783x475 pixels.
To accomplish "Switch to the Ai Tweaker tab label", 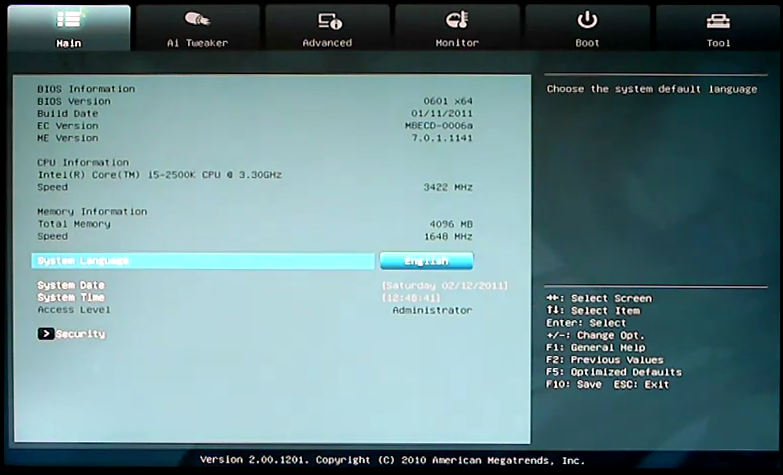I will tap(198, 43).
